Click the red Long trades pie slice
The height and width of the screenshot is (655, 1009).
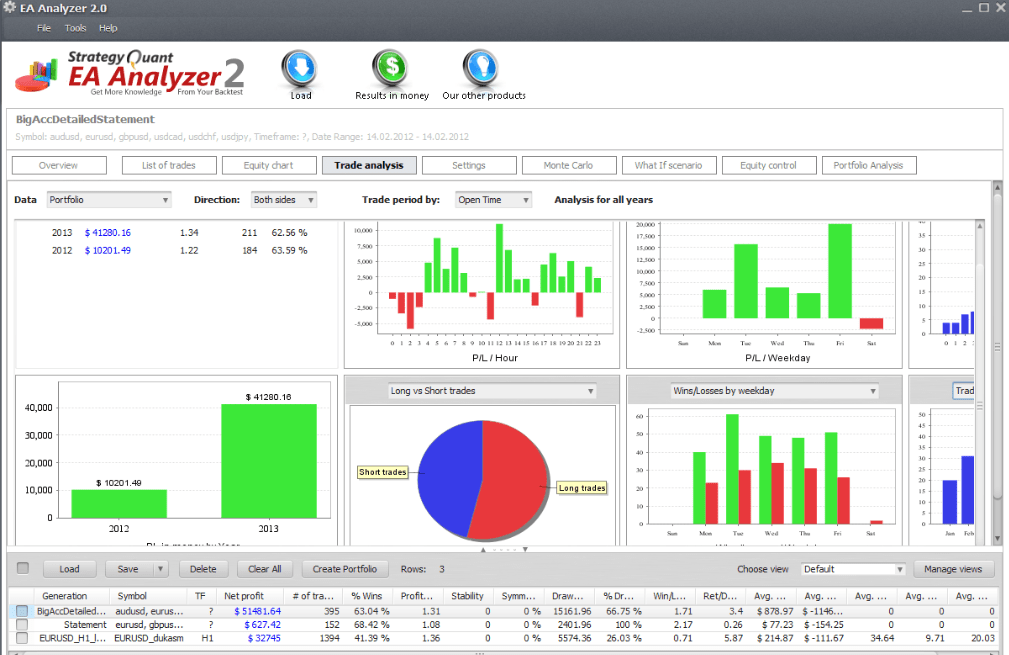point(512,479)
